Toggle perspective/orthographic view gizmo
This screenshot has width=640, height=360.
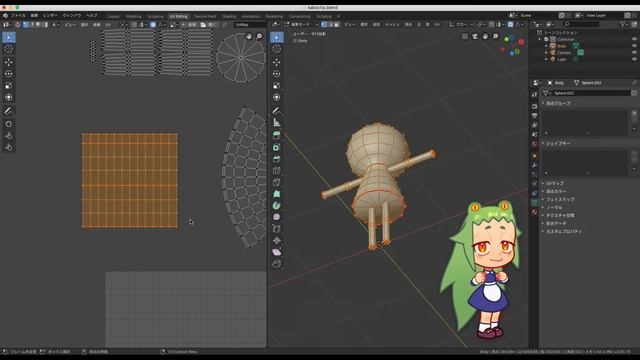click(x=465, y=37)
